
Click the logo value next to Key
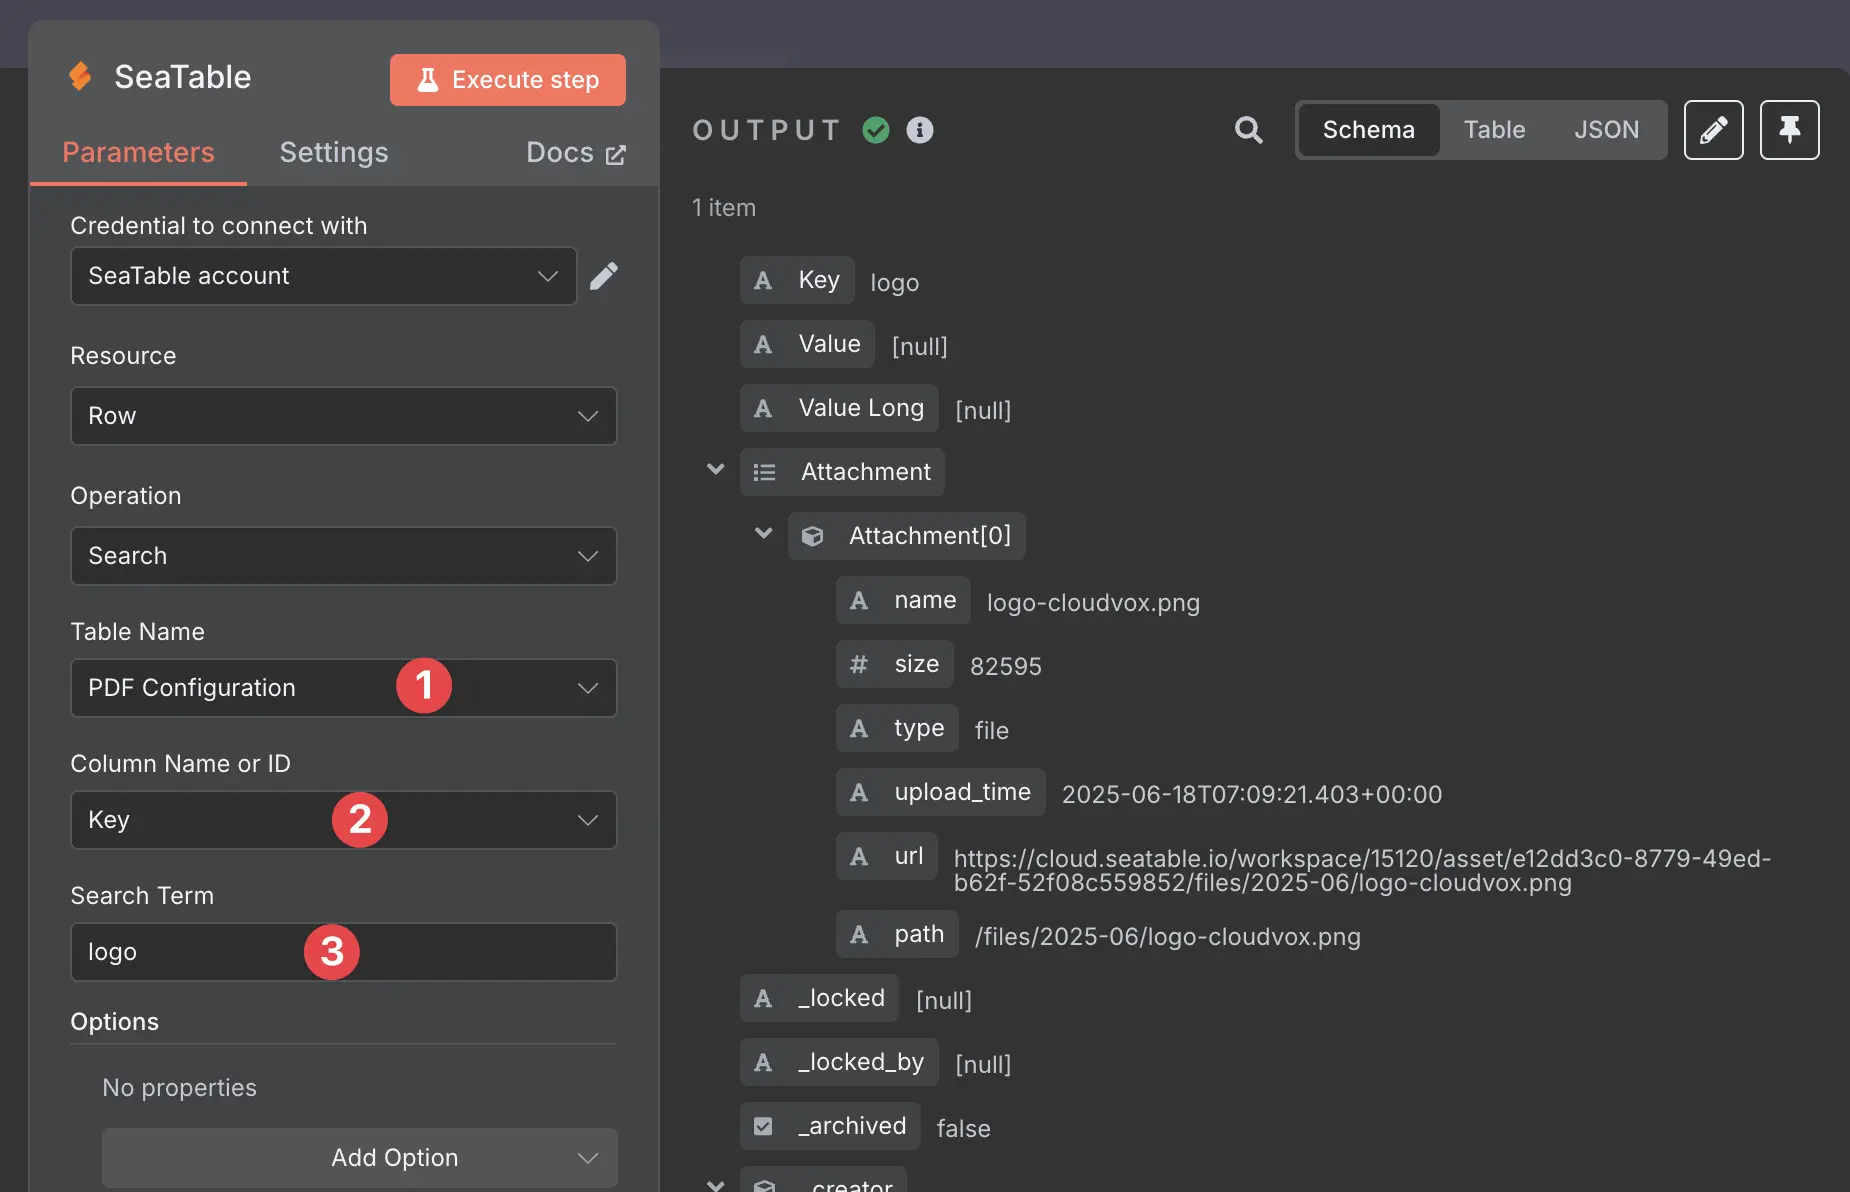coord(895,283)
